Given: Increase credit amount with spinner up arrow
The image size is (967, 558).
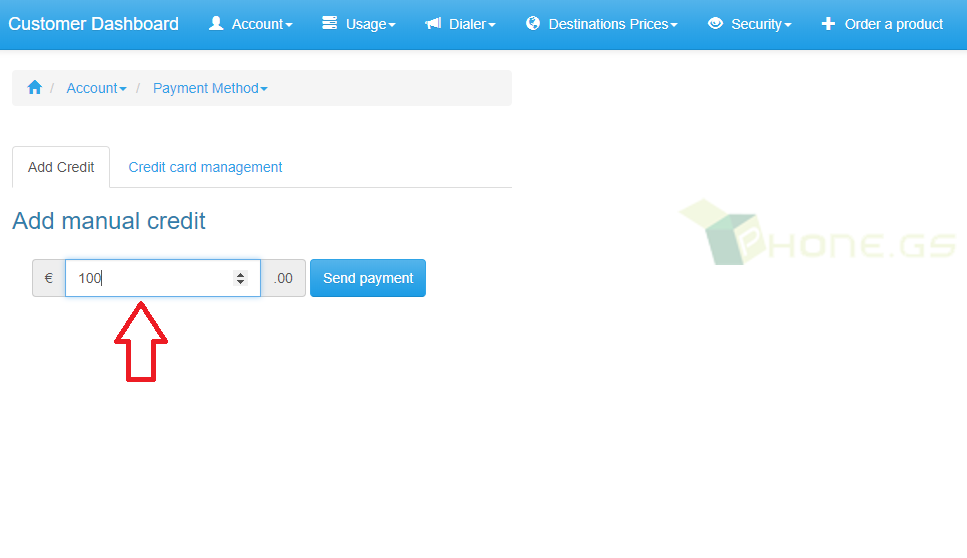Looking at the screenshot, I should click(x=241, y=274).
